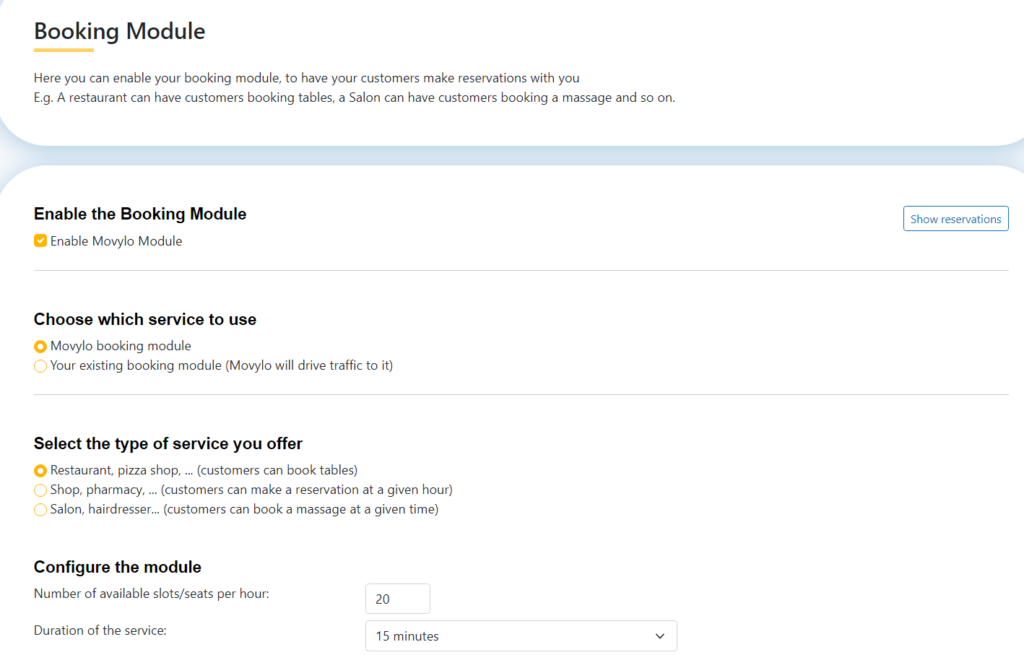The image size is (1024, 655).
Task: Click the Duration of the service label
Action: tap(100, 630)
